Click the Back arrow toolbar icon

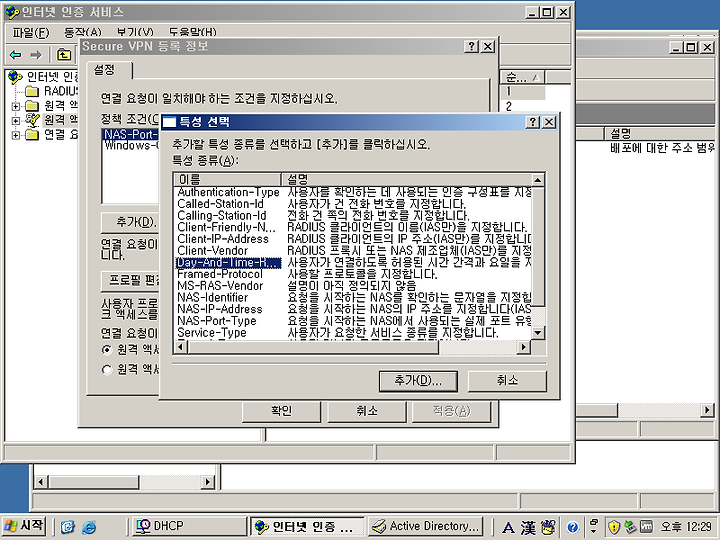[16, 55]
